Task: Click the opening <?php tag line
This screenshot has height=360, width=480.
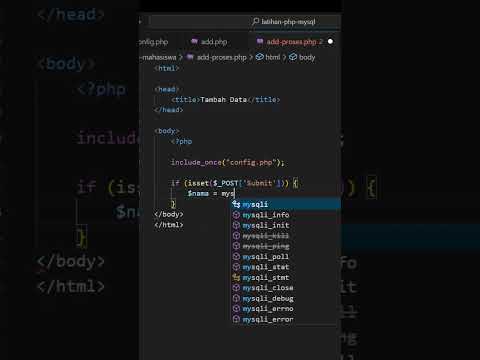Action: click(181, 141)
